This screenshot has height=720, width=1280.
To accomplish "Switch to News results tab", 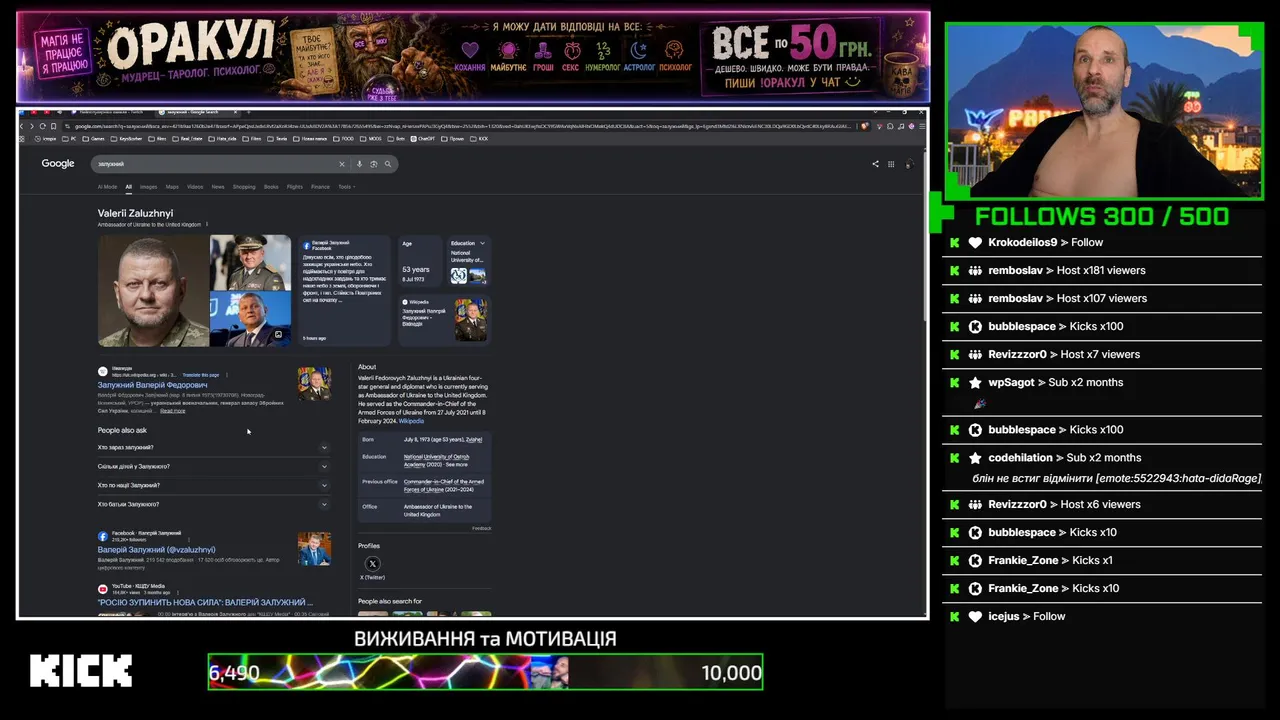I will pyautogui.click(x=218, y=187).
